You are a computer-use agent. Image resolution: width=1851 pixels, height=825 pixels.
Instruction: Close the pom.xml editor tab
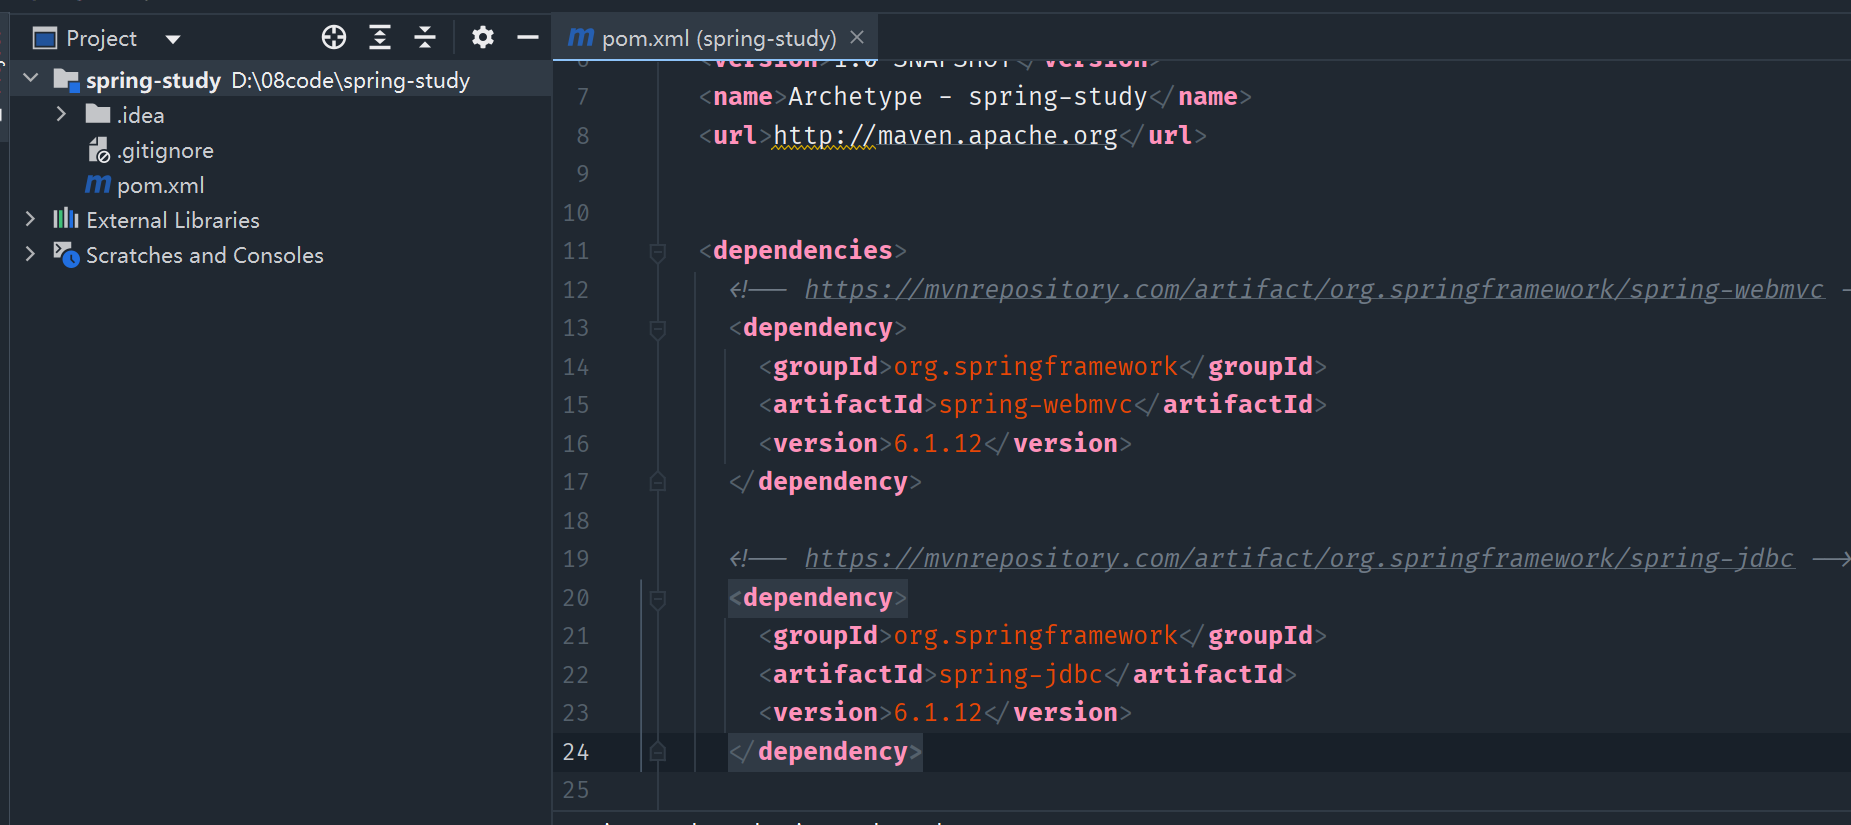pos(857,37)
